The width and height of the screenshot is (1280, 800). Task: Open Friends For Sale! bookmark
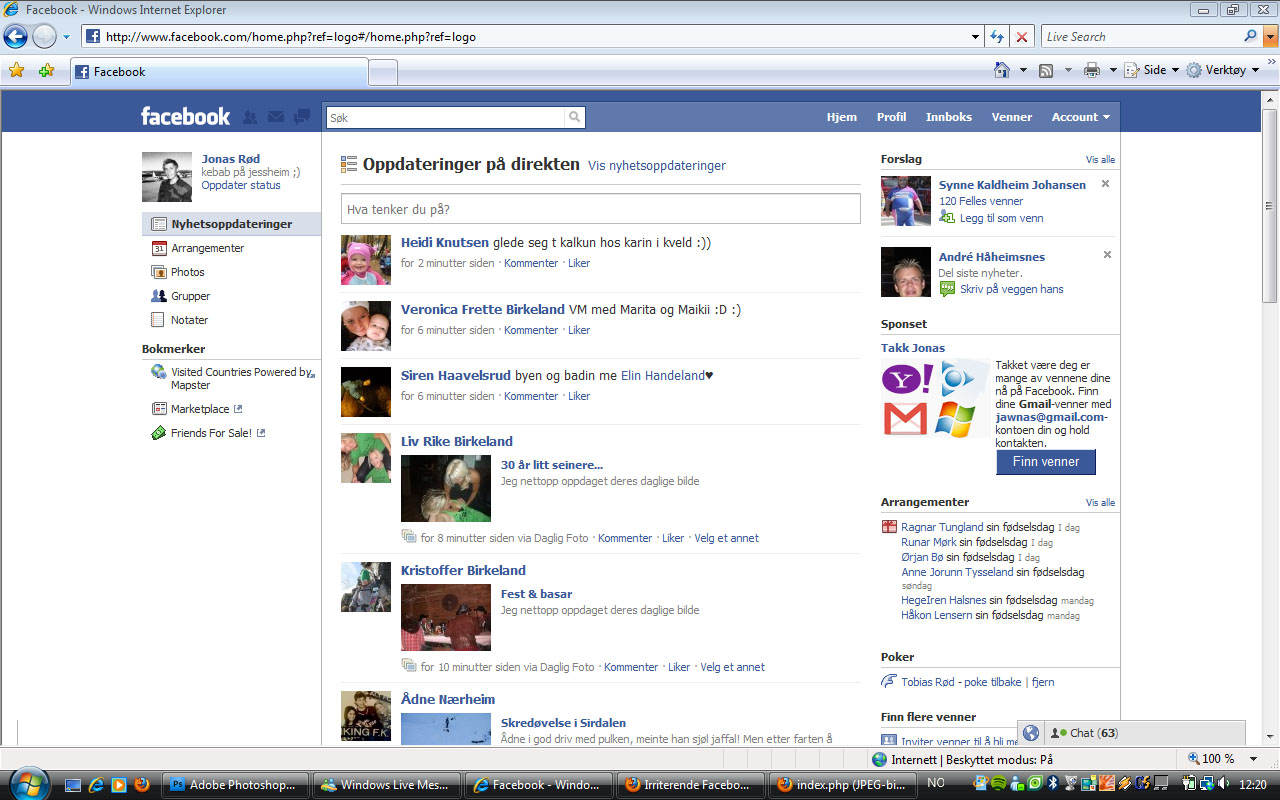pyautogui.click(x=208, y=433)
